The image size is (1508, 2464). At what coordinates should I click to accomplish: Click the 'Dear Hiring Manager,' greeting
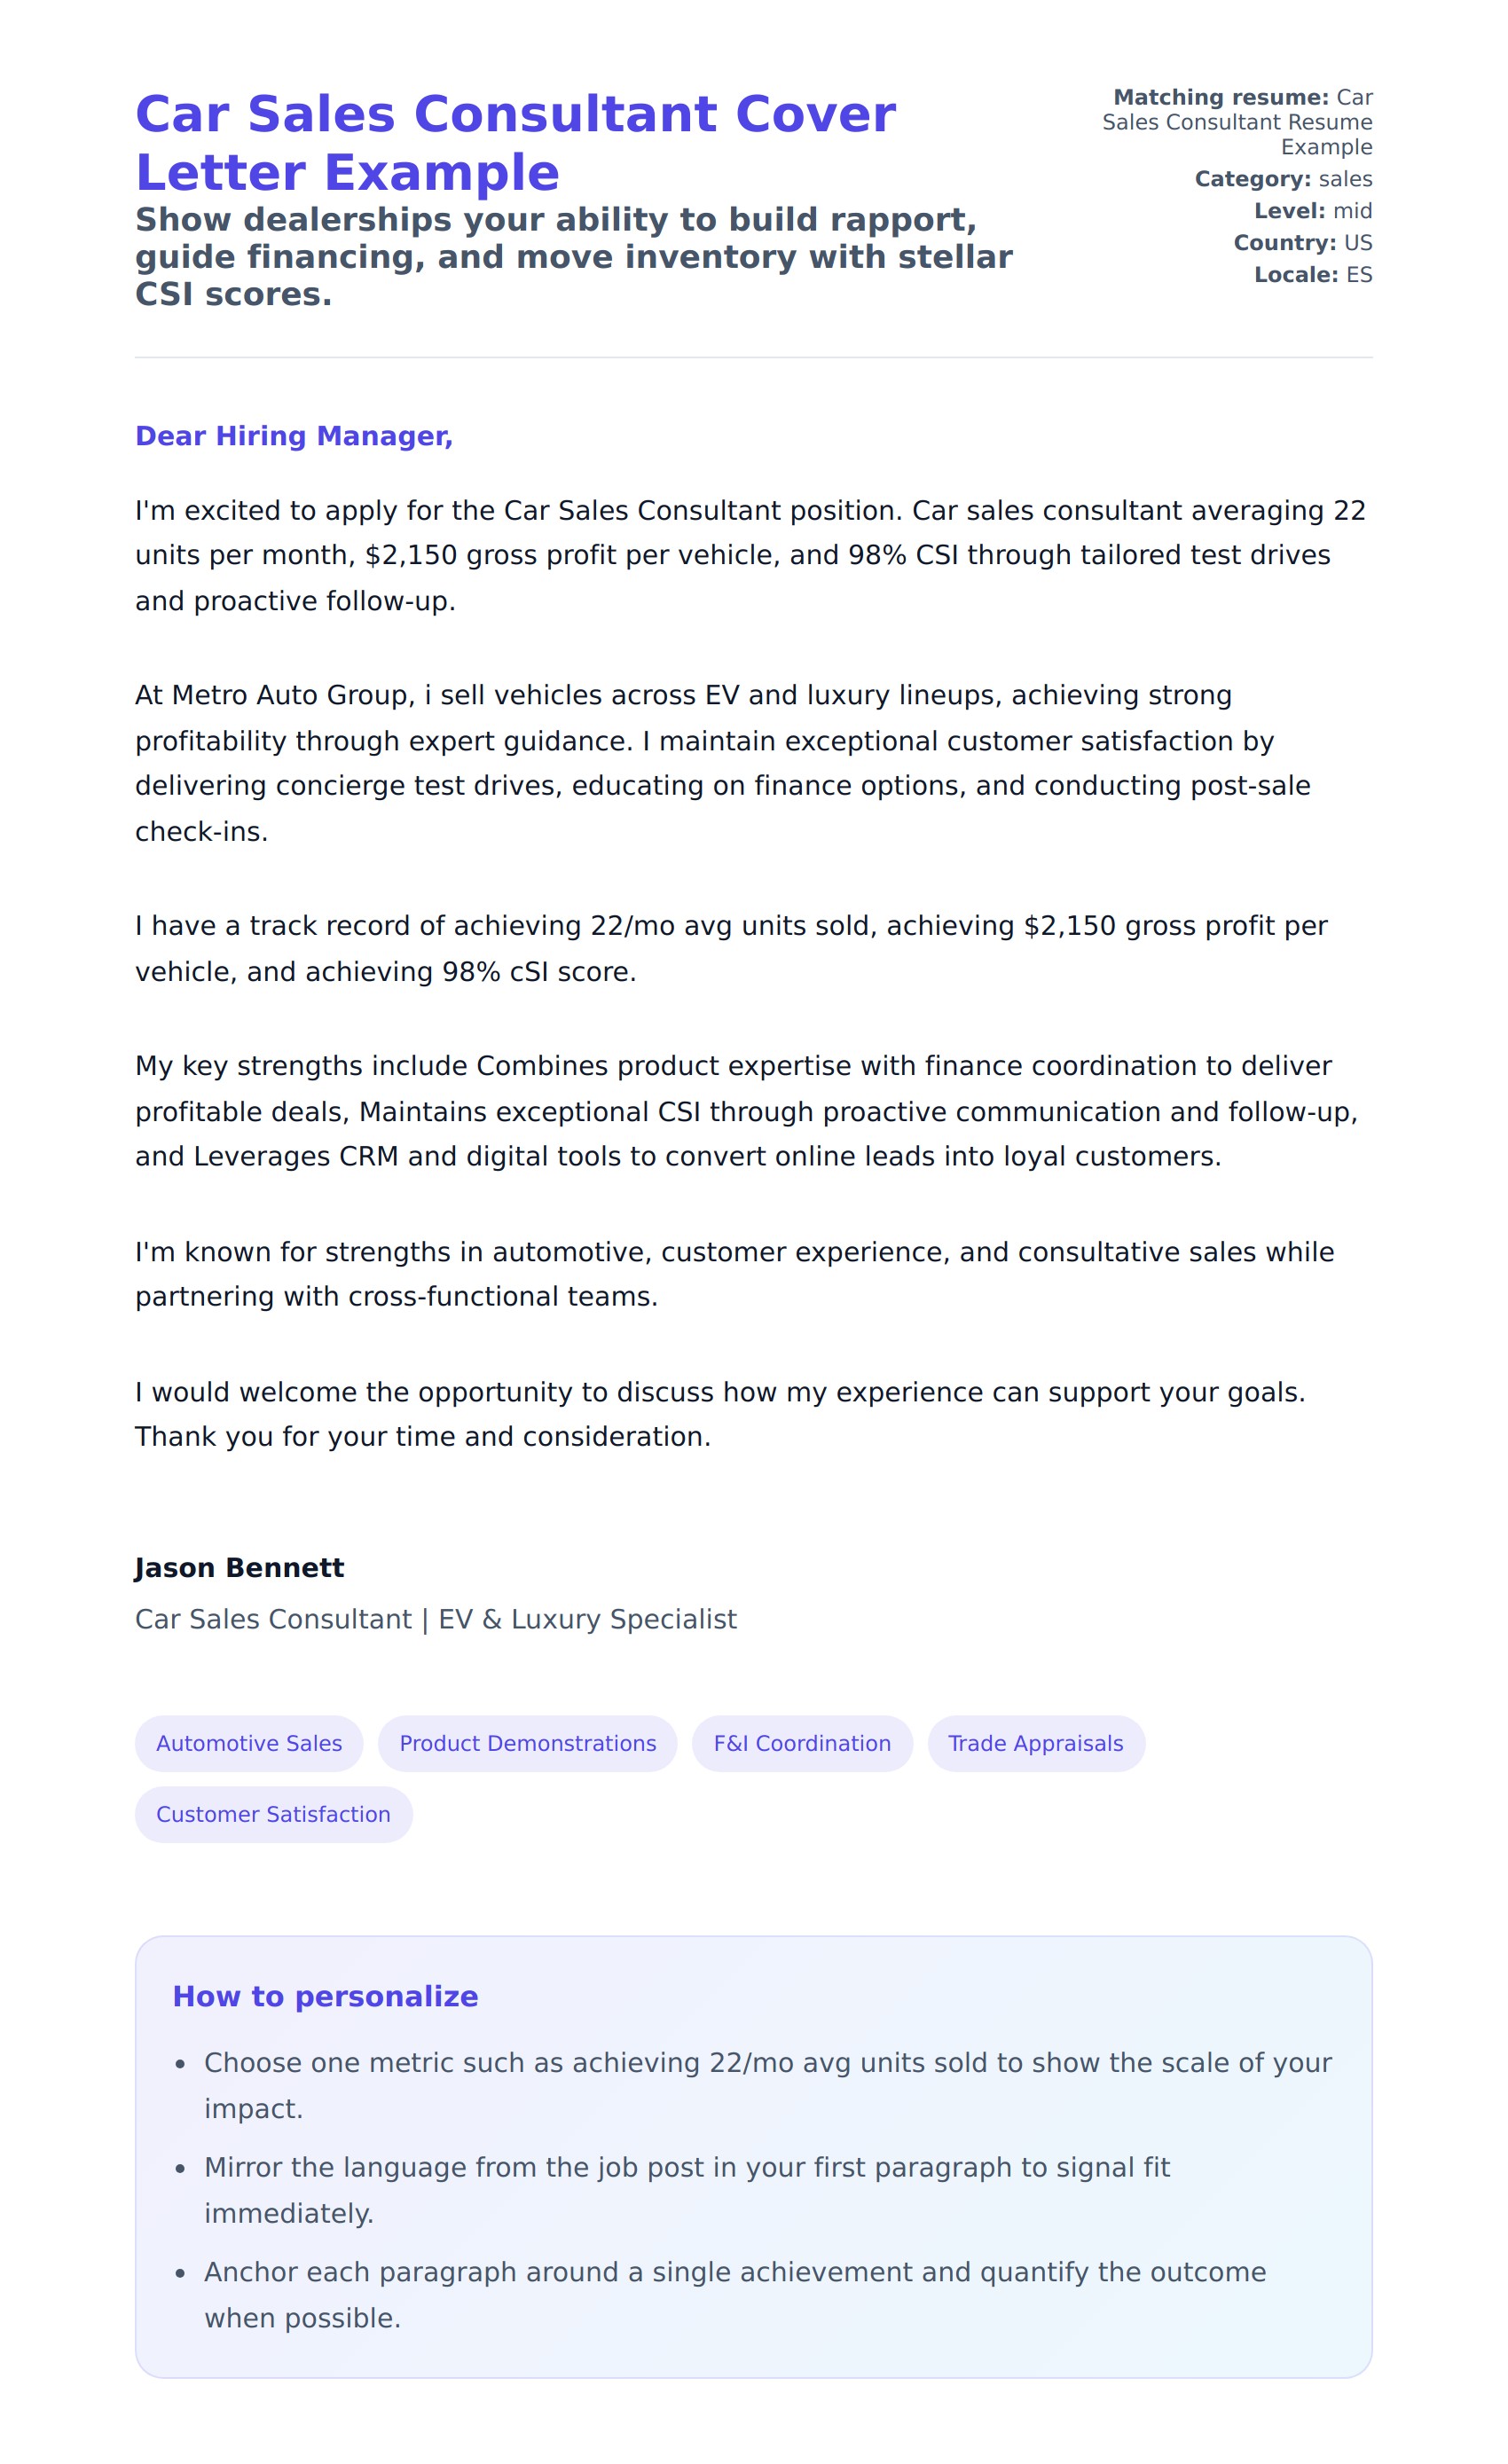pos(294,436)
